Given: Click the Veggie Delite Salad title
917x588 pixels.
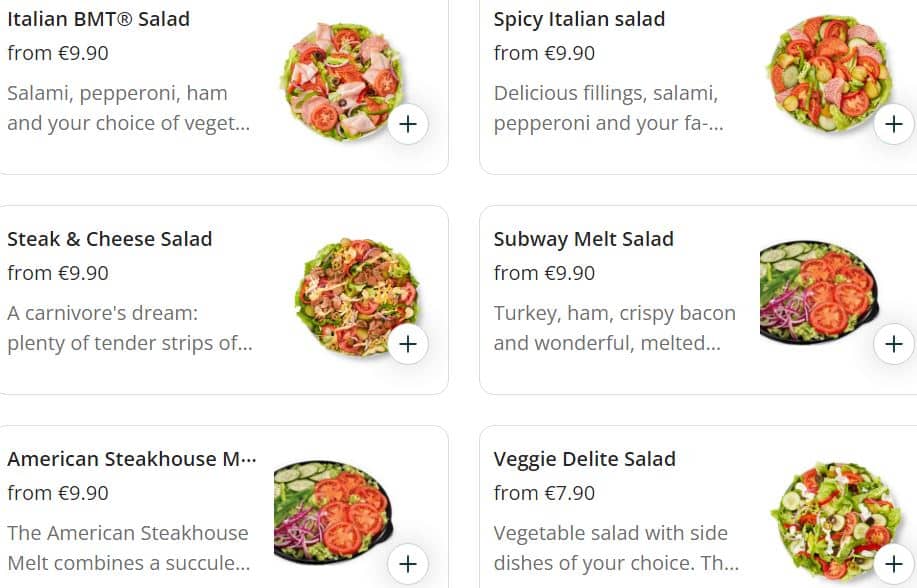Looking at the screenshot, I should click(x=585, y=459).
